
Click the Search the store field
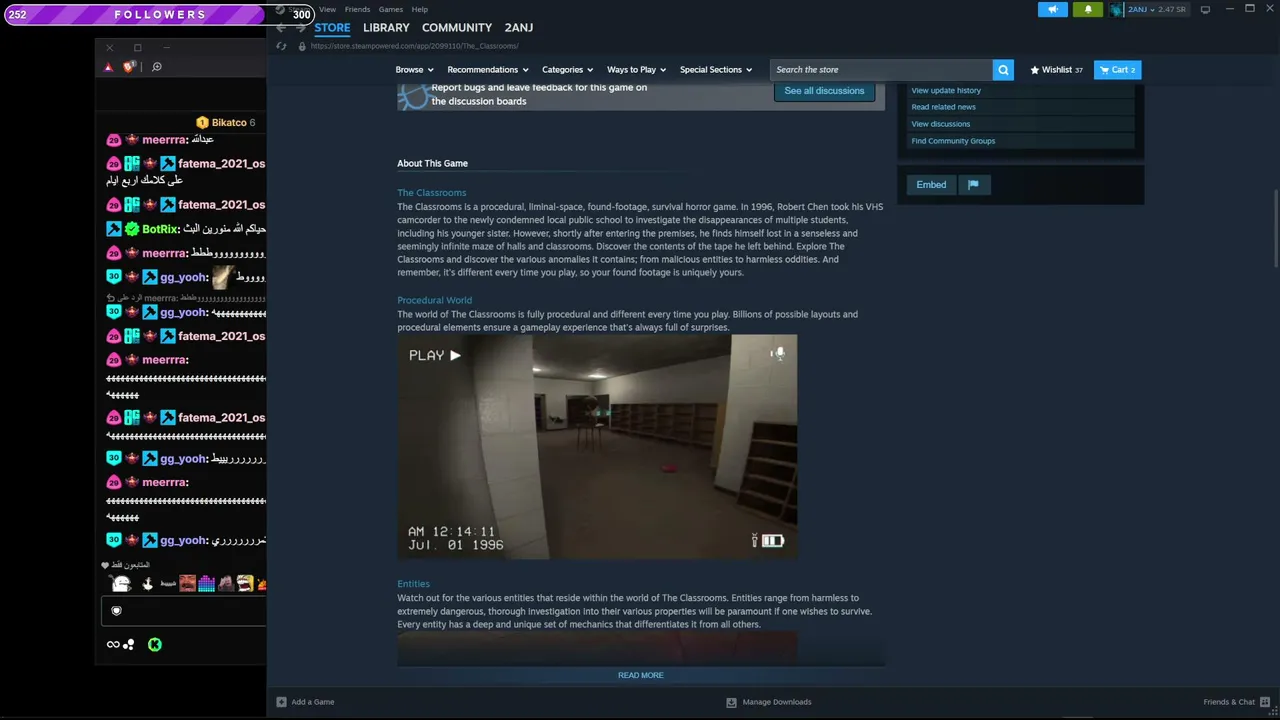coord(881,69)
